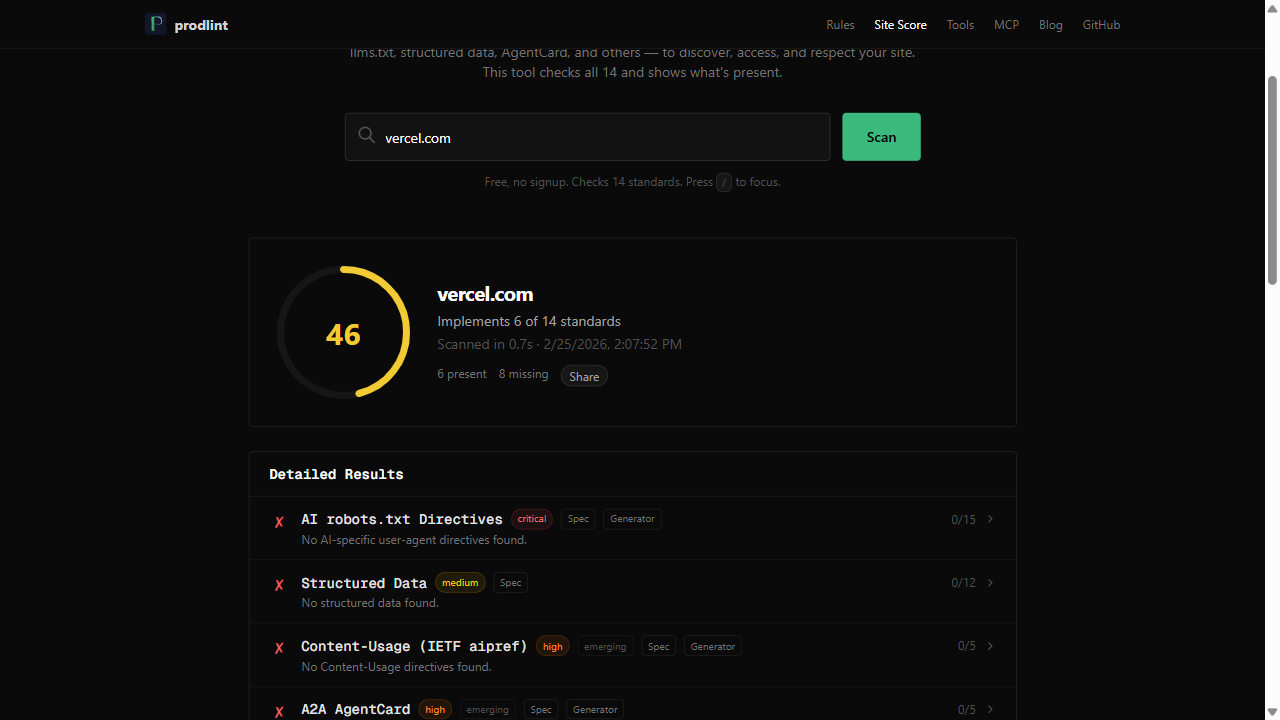This screenshot has height=720, width=1280.
Task: Click the page vertical scrollbar thumb
Action: tap(1272, 180)
